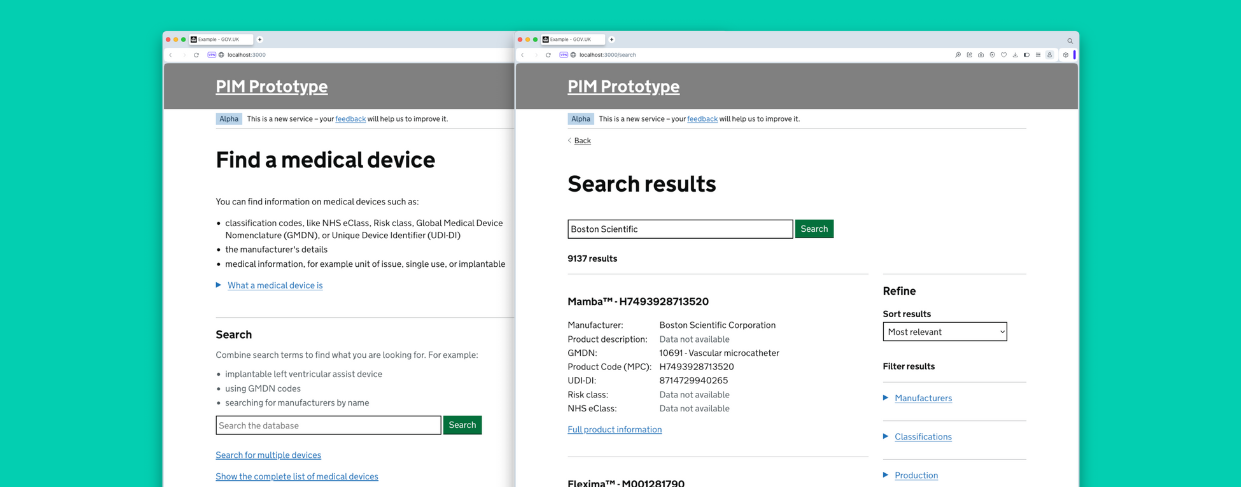Click the tab search magnifier at window top right
This screenshot has width=1241, height=487.
1070,41
